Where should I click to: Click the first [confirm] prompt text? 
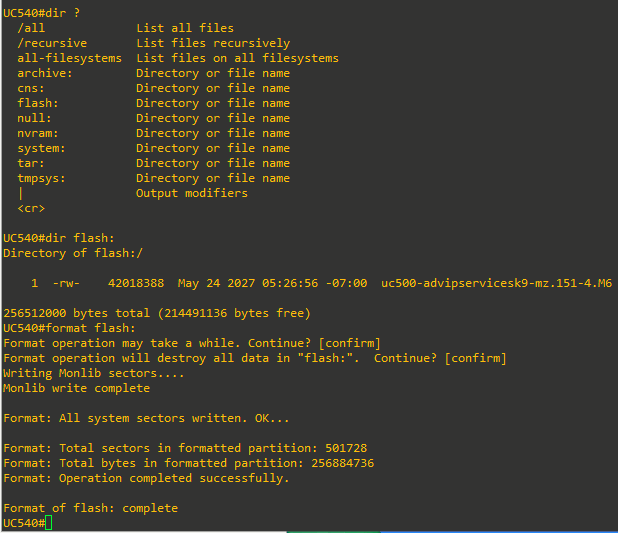coord(349,343)
